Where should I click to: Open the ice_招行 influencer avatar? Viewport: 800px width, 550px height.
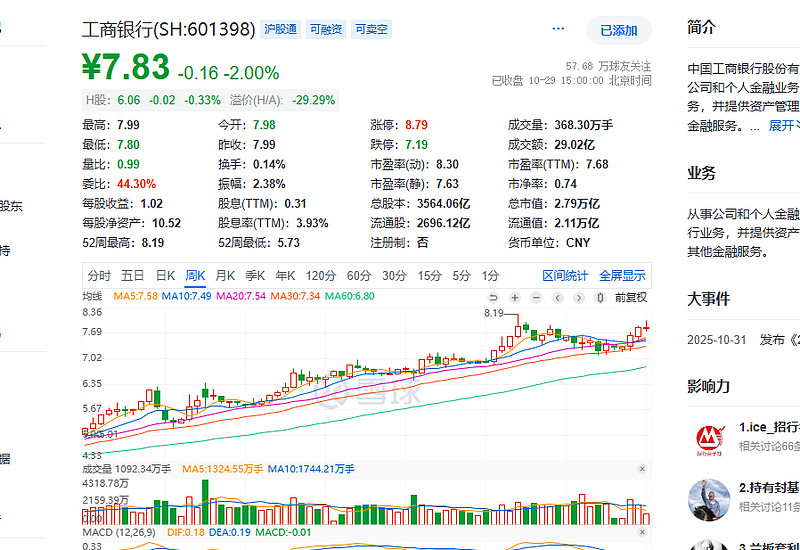coord(709,436)
